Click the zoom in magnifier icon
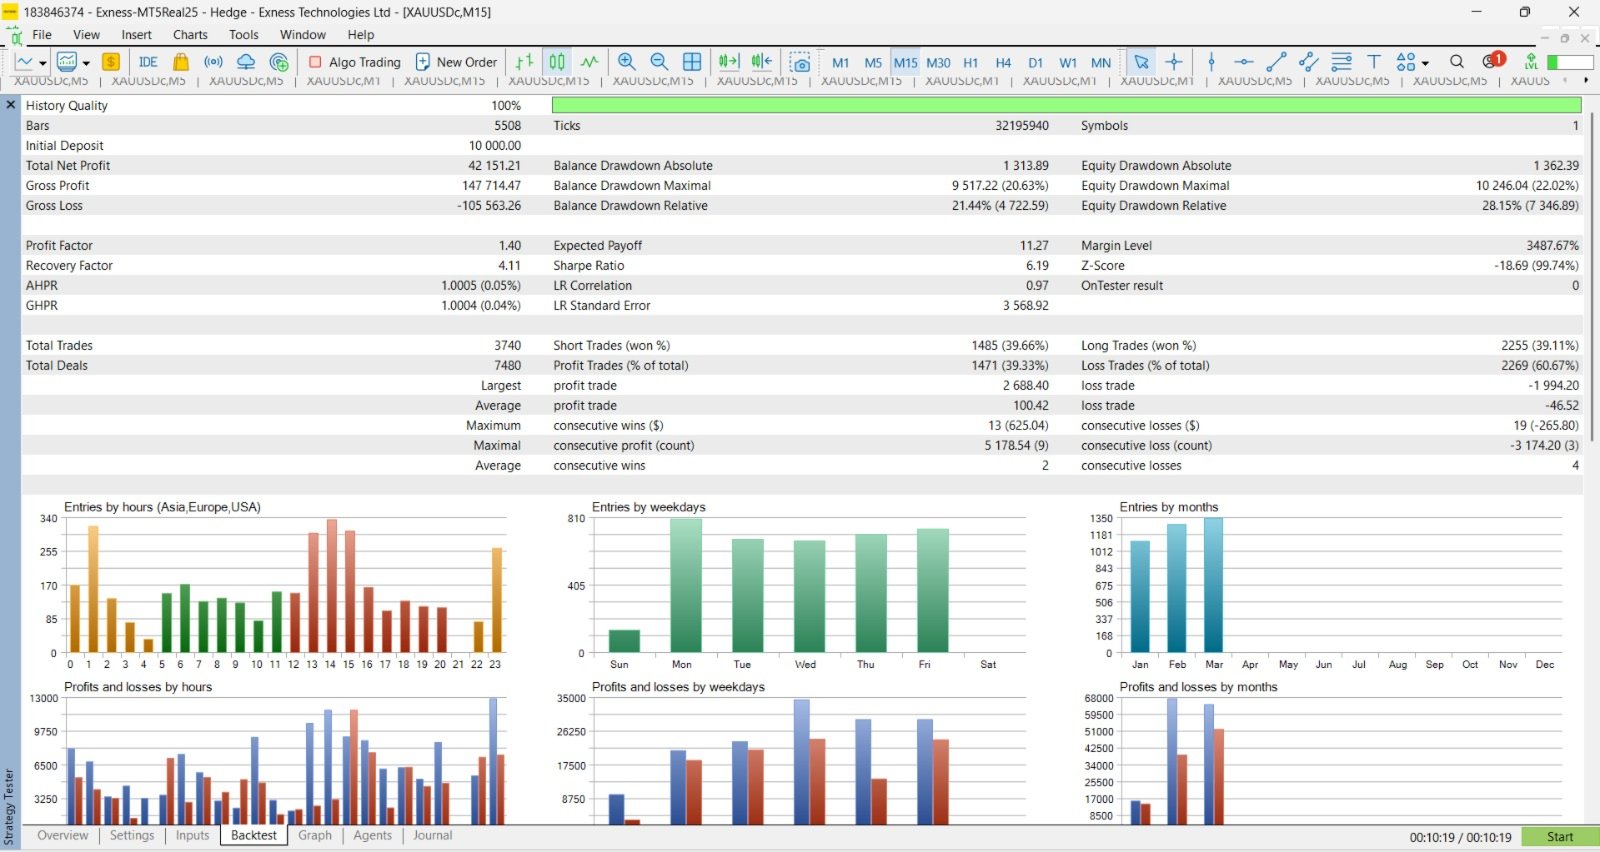Viewport: 1600px width, 852px height. tap(627, 62)
